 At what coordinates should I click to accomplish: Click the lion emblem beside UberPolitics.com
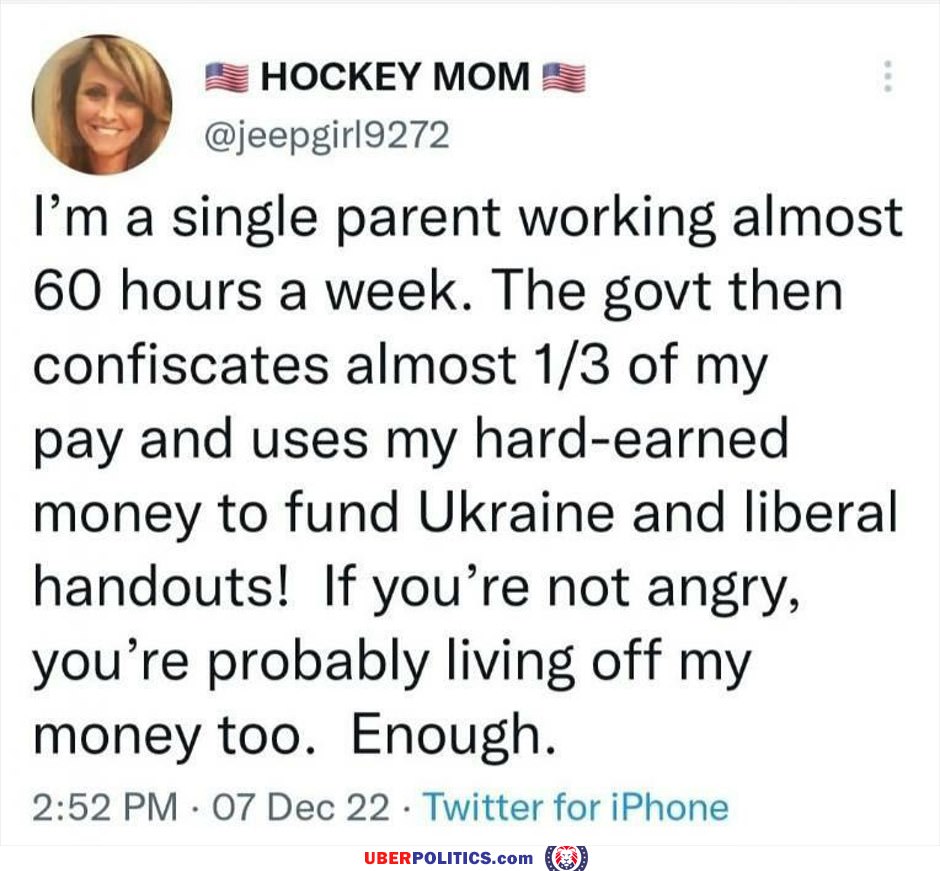(565, 858)
